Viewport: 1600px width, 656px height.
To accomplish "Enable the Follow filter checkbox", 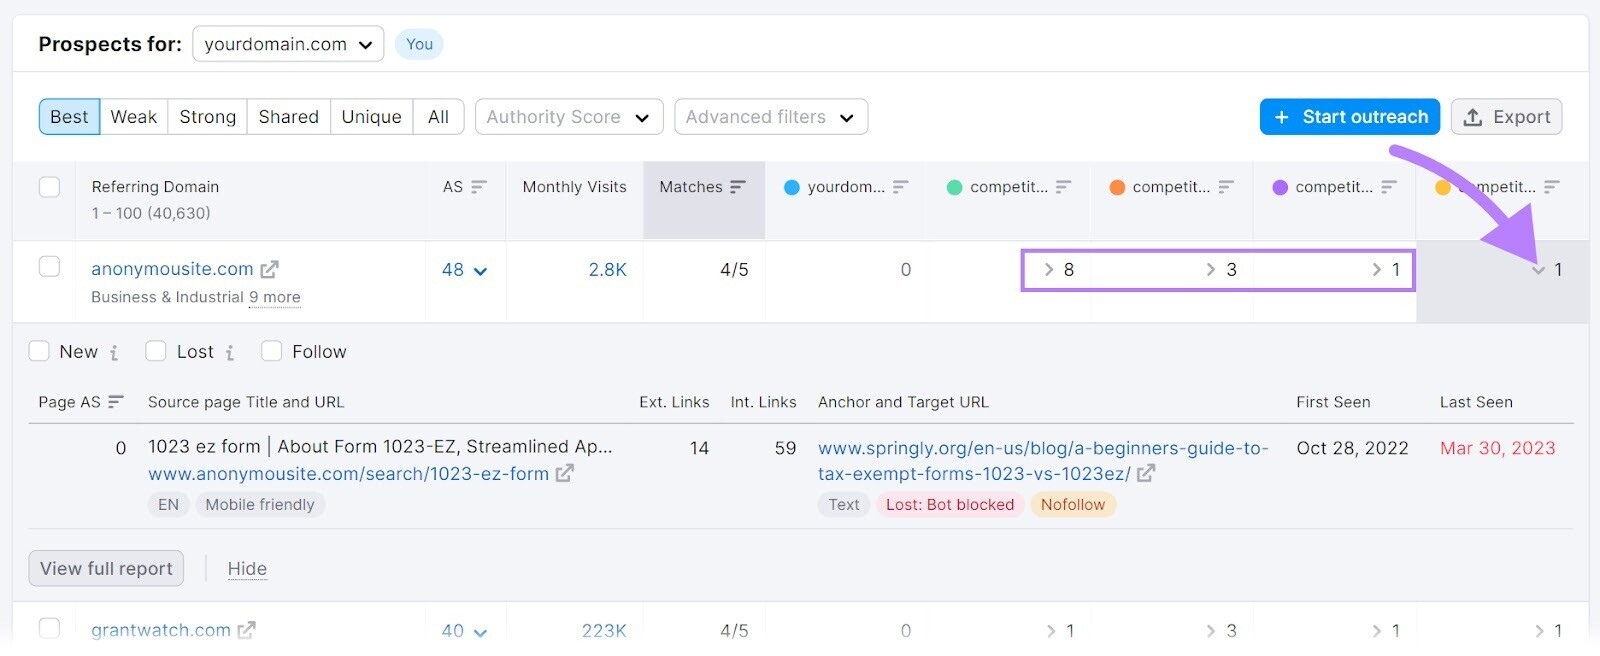I will (x=271, y=351).
